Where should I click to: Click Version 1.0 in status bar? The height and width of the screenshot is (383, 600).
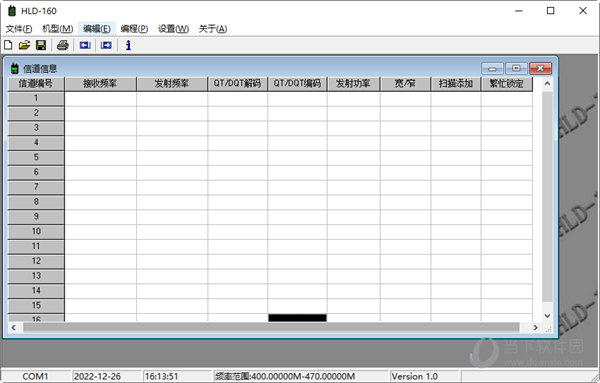[414, 376]
